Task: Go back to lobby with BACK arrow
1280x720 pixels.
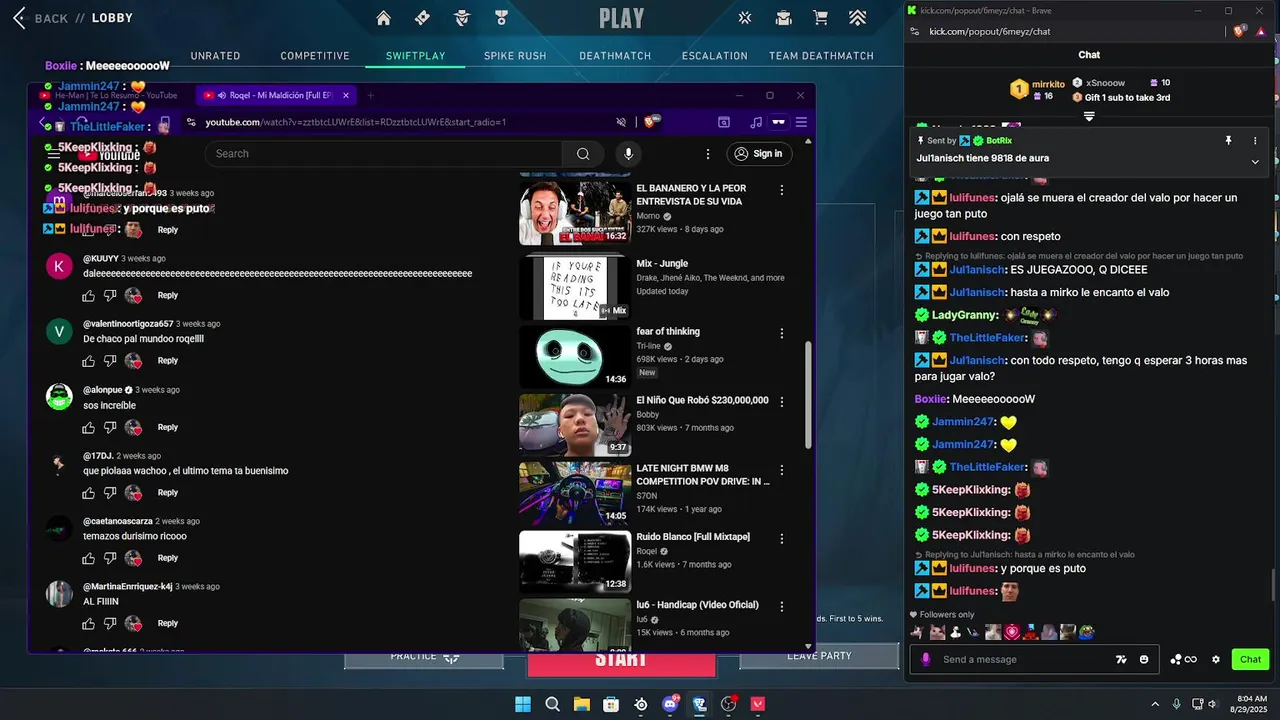Action: [x=19, y=18]
